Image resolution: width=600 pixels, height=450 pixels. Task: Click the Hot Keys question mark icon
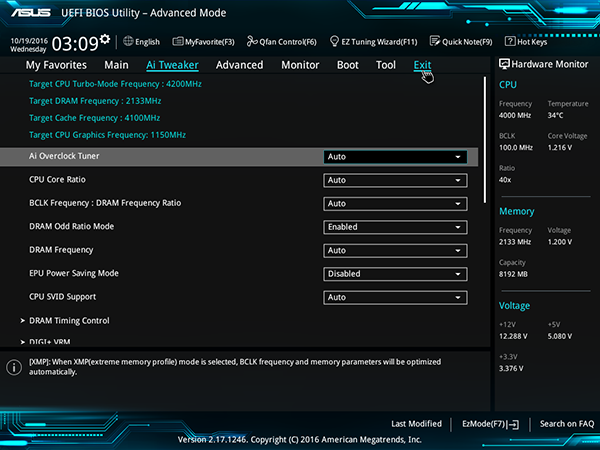click(x=510, y=41)
